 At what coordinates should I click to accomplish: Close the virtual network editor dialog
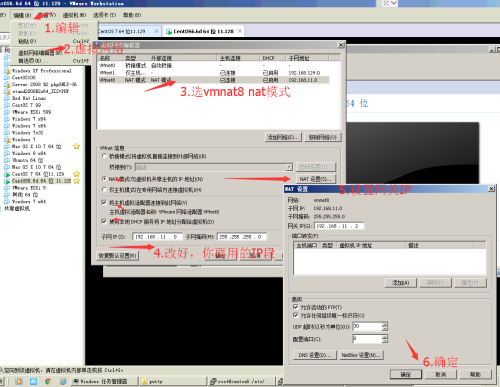click(x=341, y=45)
